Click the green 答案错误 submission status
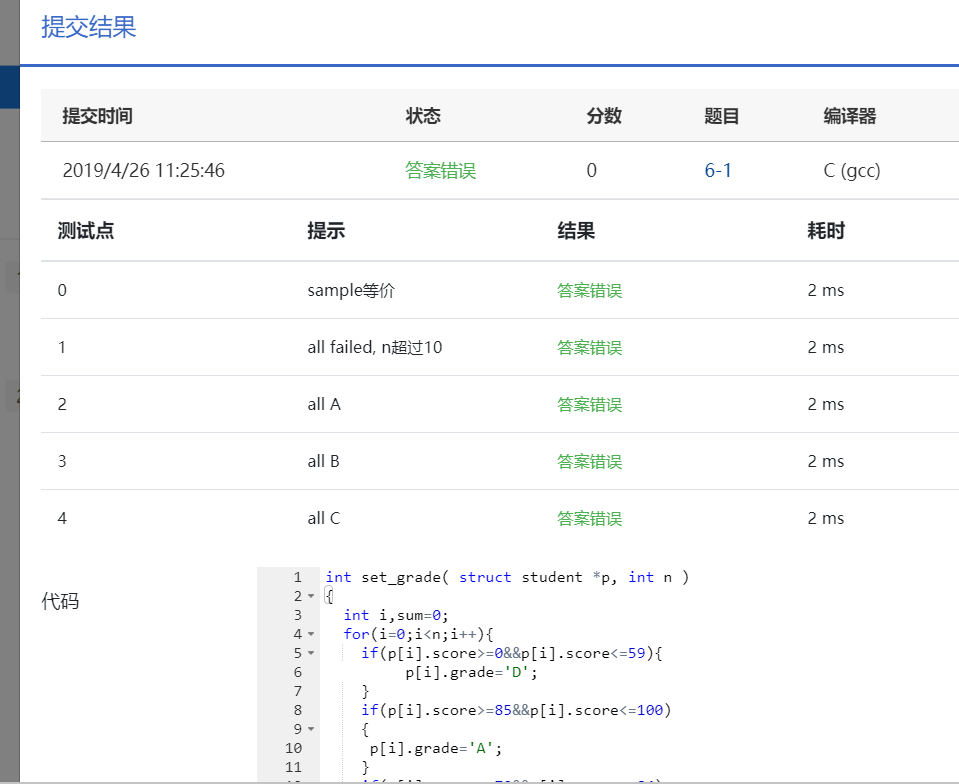959x784 pixels. 440,170
